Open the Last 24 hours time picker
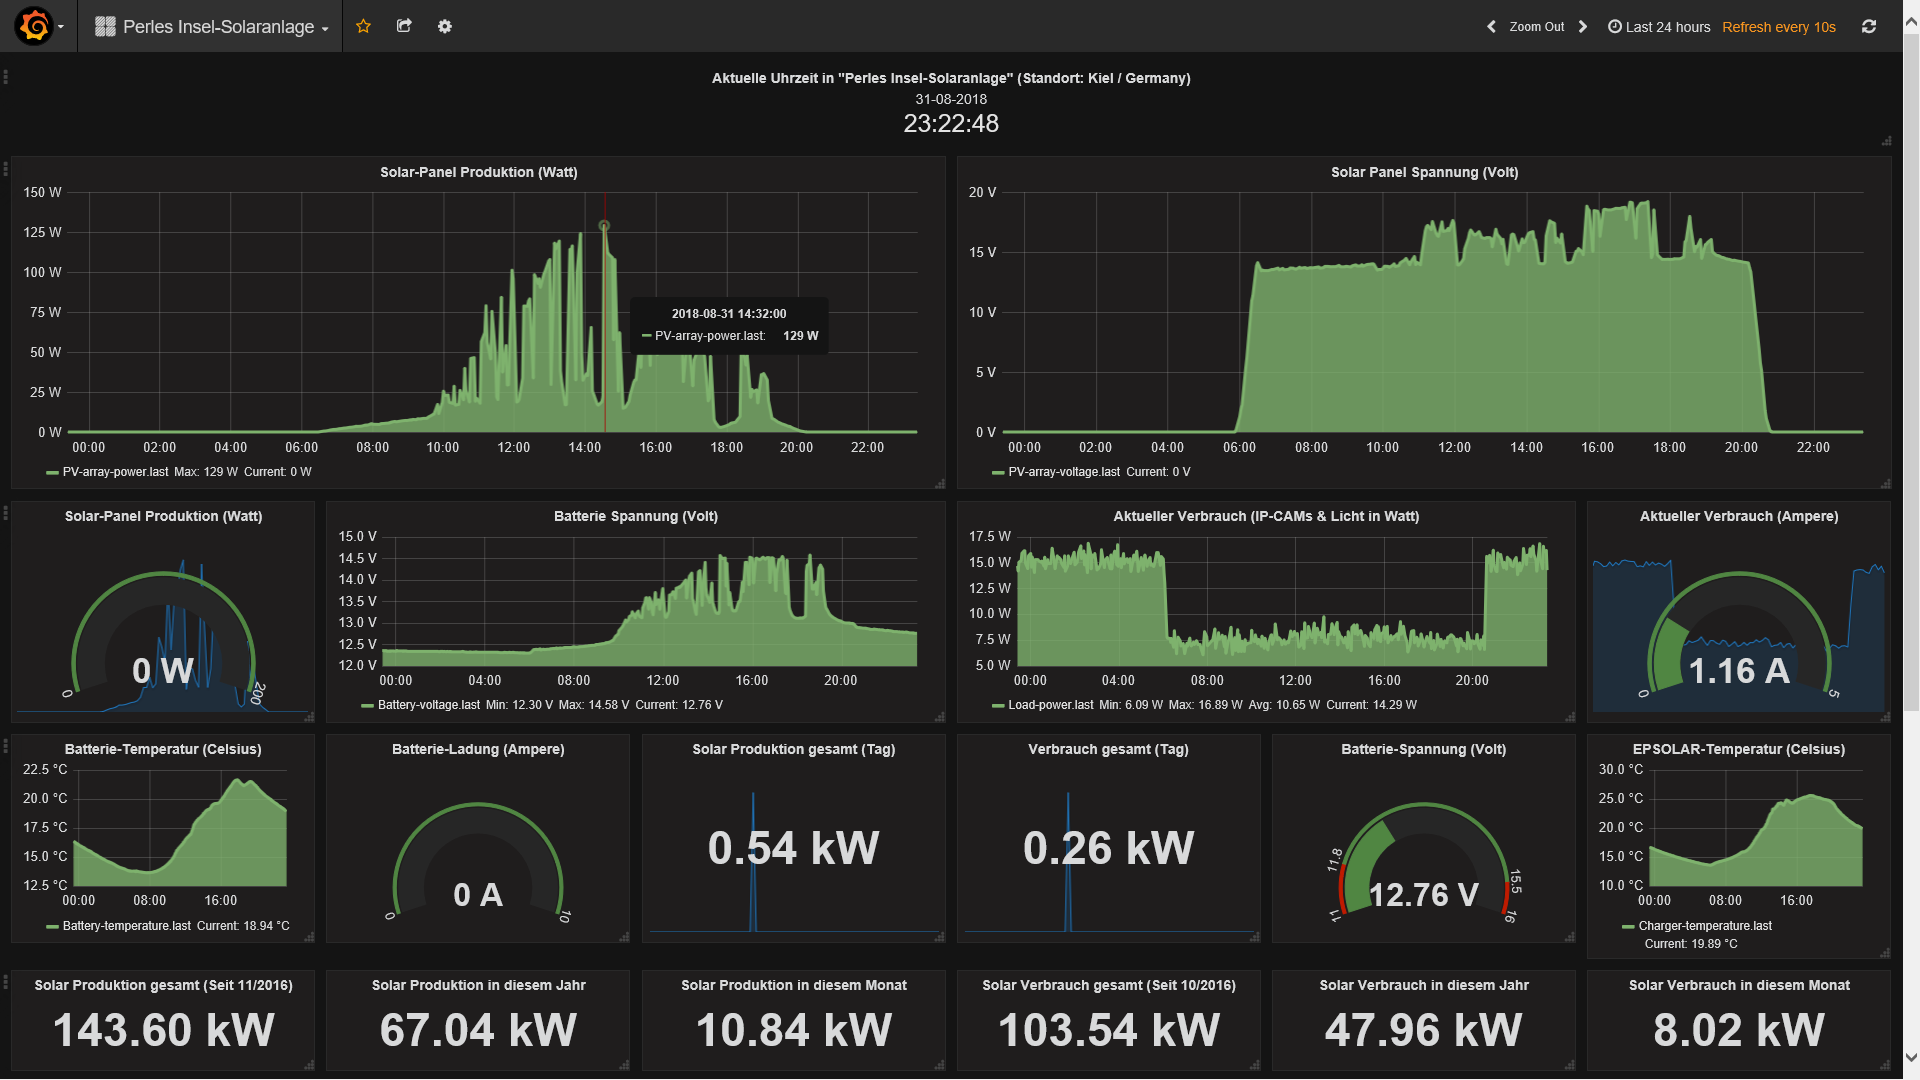Viewport: 1920px width, 1080px height. [1659, 27]
